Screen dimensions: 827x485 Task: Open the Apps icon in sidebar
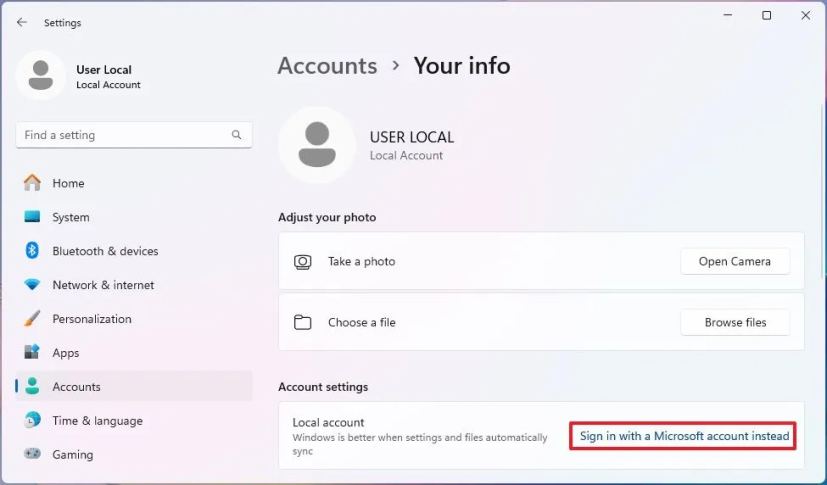(32, 353)
